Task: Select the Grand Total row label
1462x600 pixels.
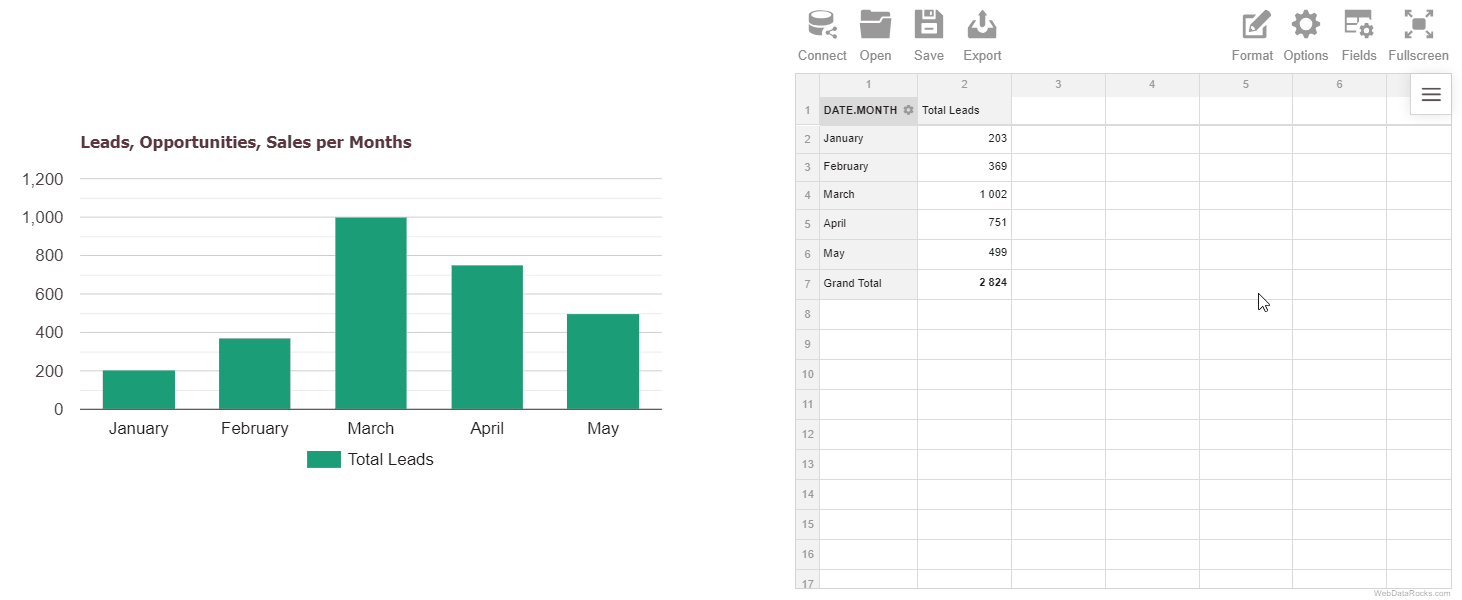Action: click(x=868, y=284)
